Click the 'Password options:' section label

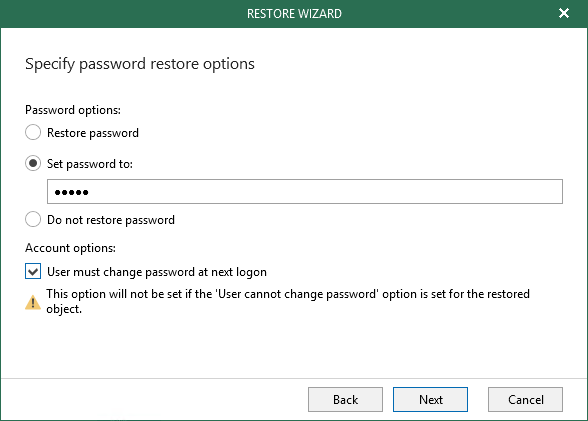(73, 110)
